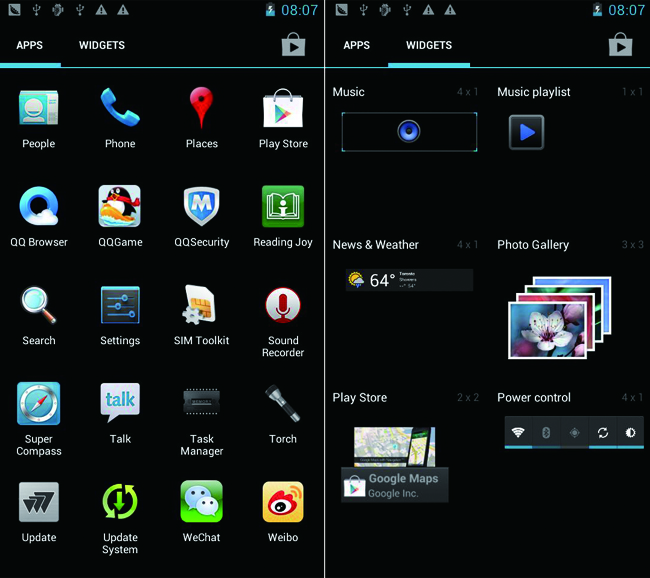Switch to WIDGETS tab on left screen
The image size is (650, 578).
[102, 45]
